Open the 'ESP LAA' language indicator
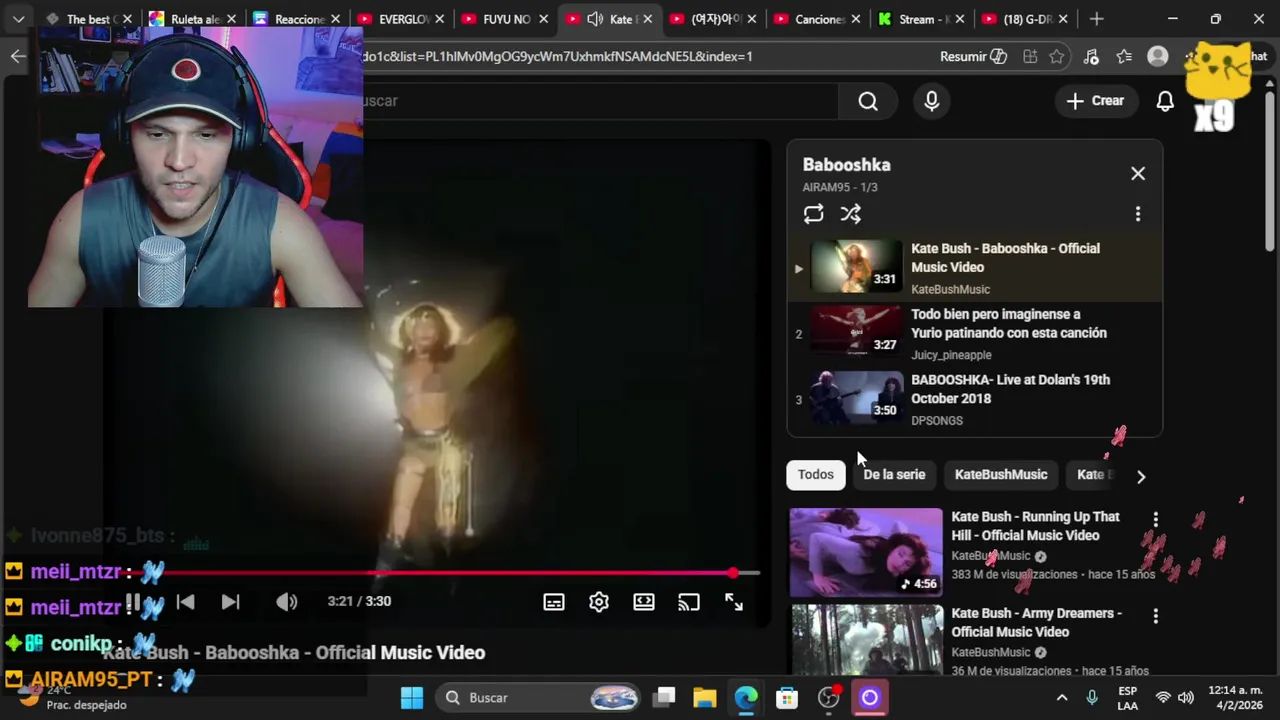The image size is (1280, 720). tap(1127, 698)
